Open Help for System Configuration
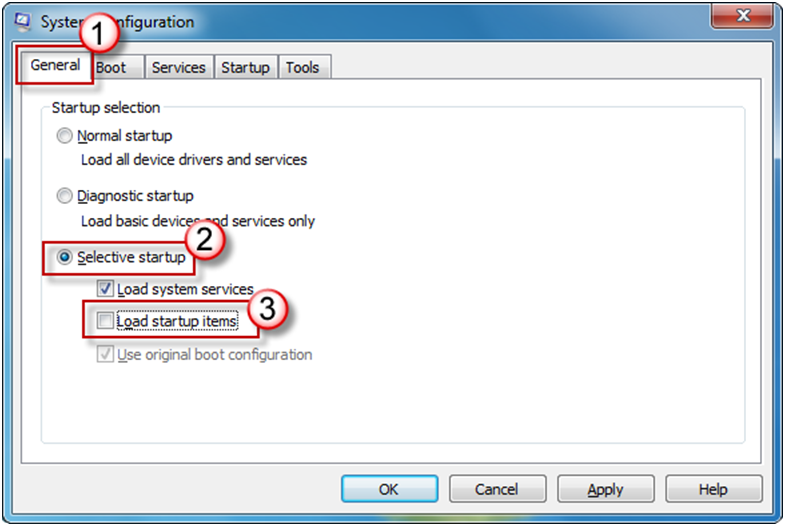 pos(713,489)
